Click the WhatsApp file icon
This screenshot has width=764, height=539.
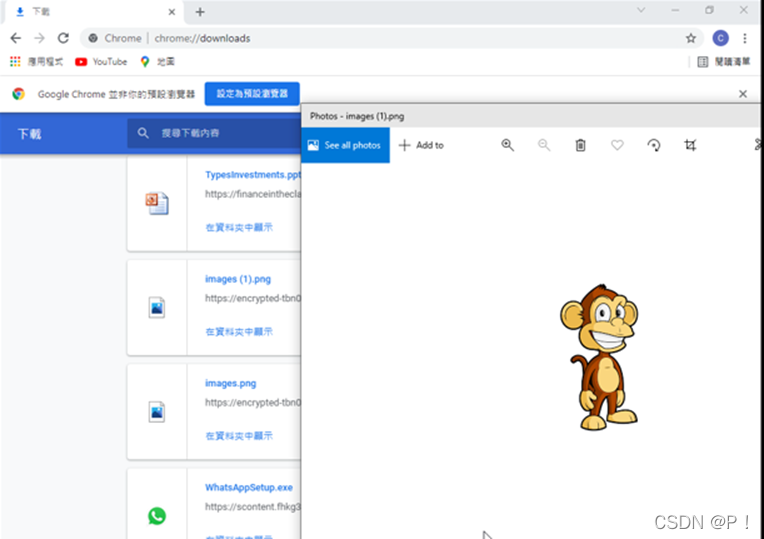pyautogui.click(x=157, y=516)
